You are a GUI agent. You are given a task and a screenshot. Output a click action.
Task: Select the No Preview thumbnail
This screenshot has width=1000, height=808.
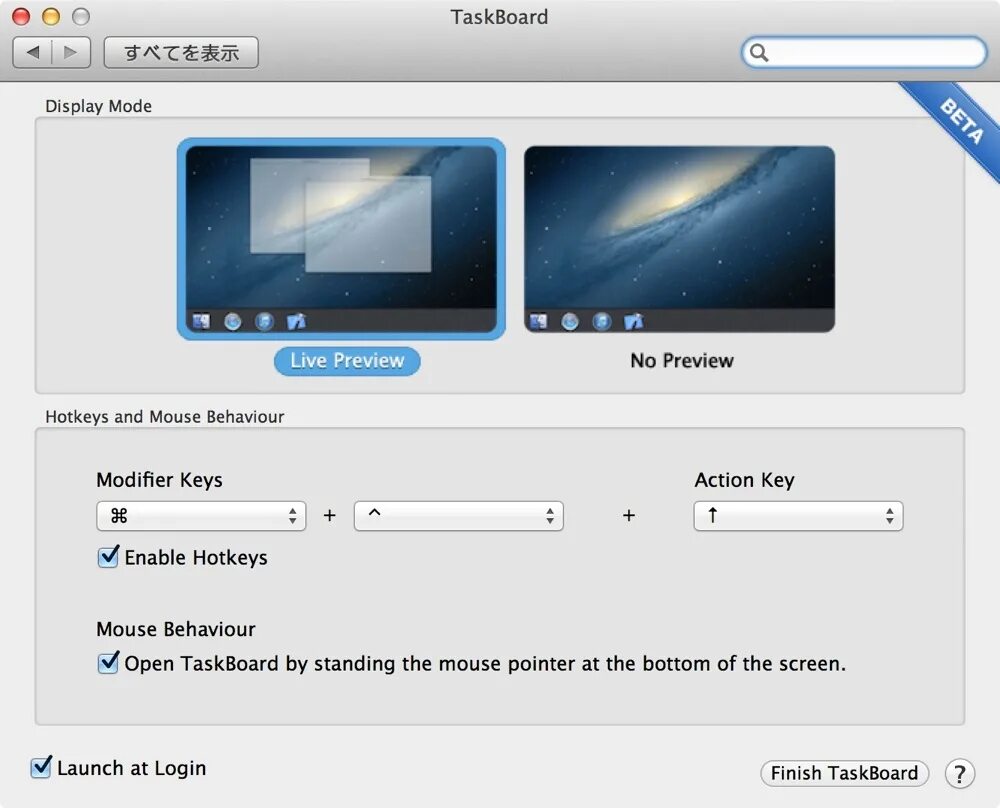pos(679,239)
